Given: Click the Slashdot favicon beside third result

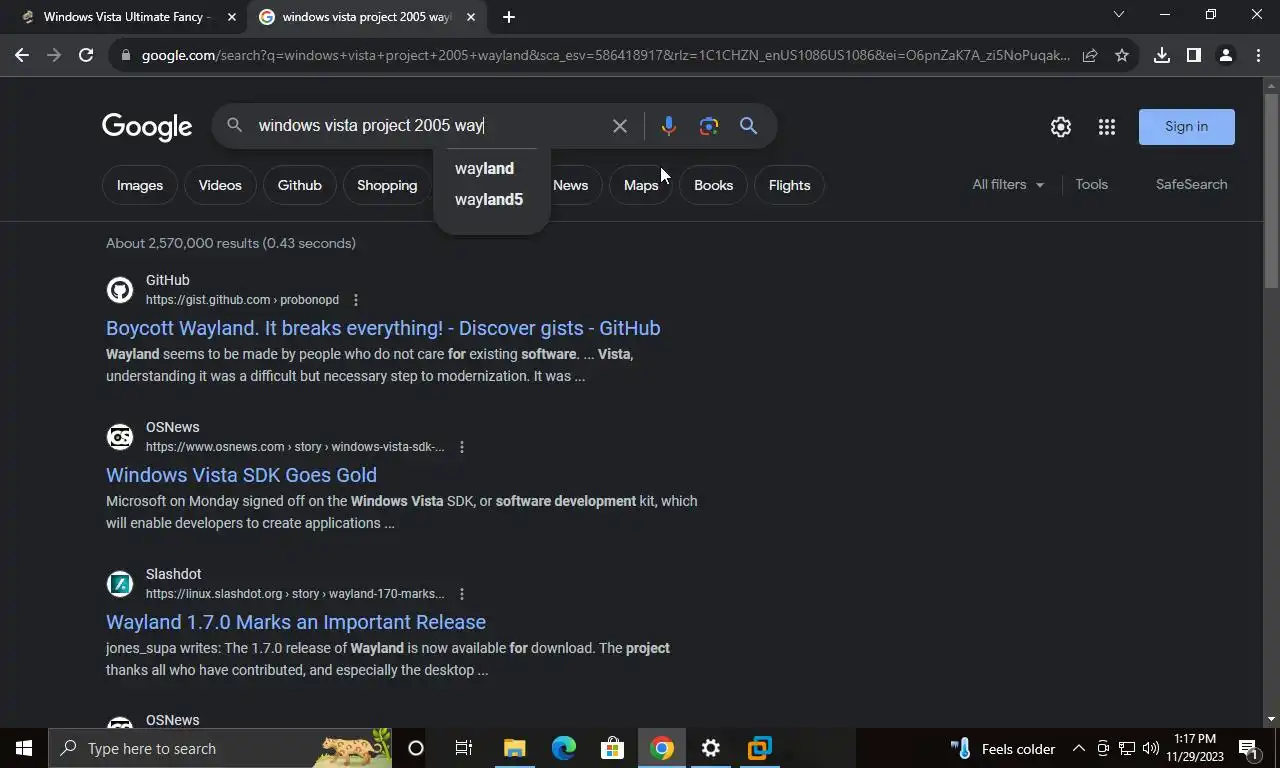Looking at the screenshot, I should (x=120, y=584).
